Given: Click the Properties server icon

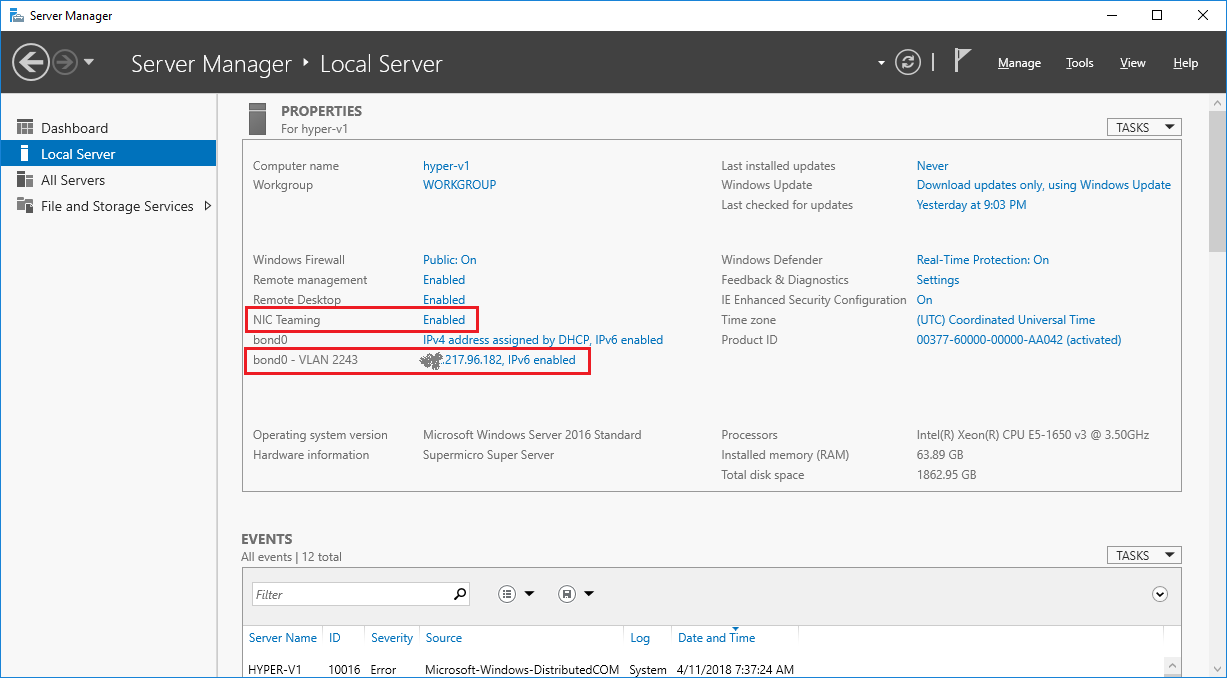Looking at the screenshot, I should [257, 119].
